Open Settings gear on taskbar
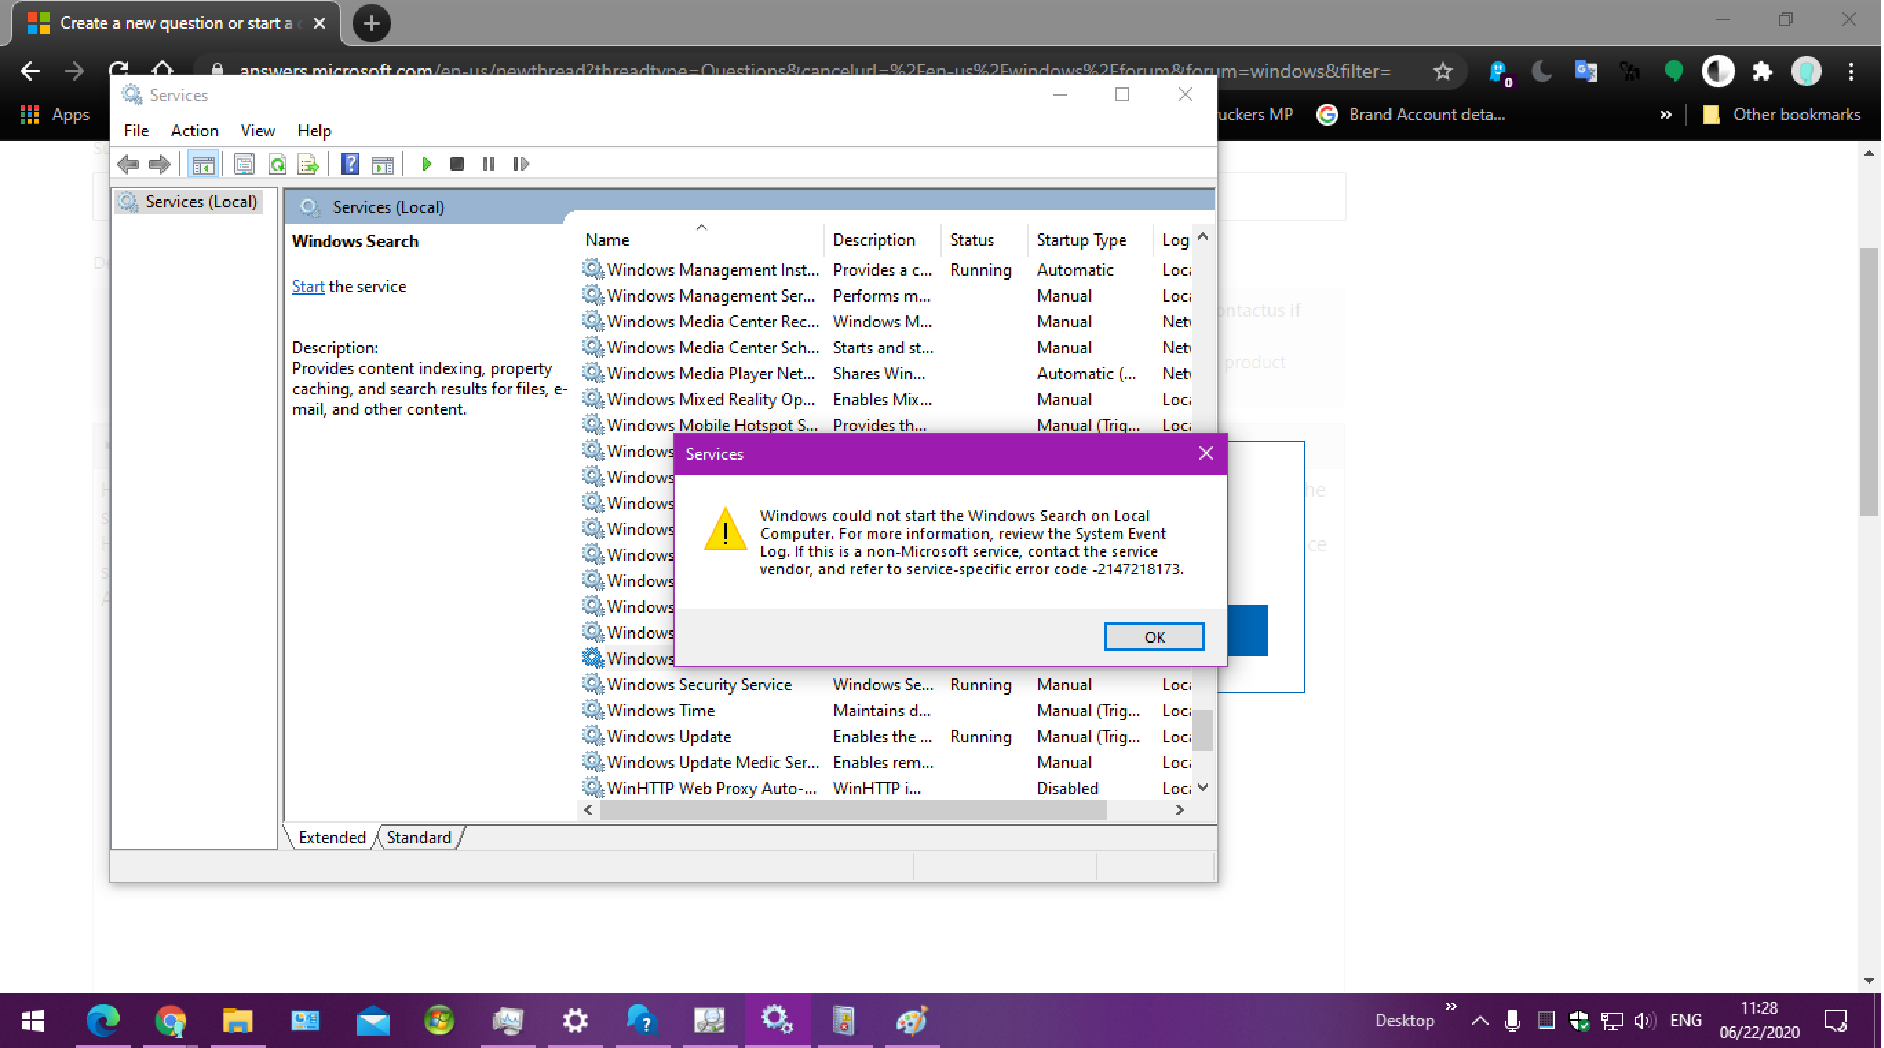The width and height of the screenshot is (1884, 1048). pos(574,1021)
